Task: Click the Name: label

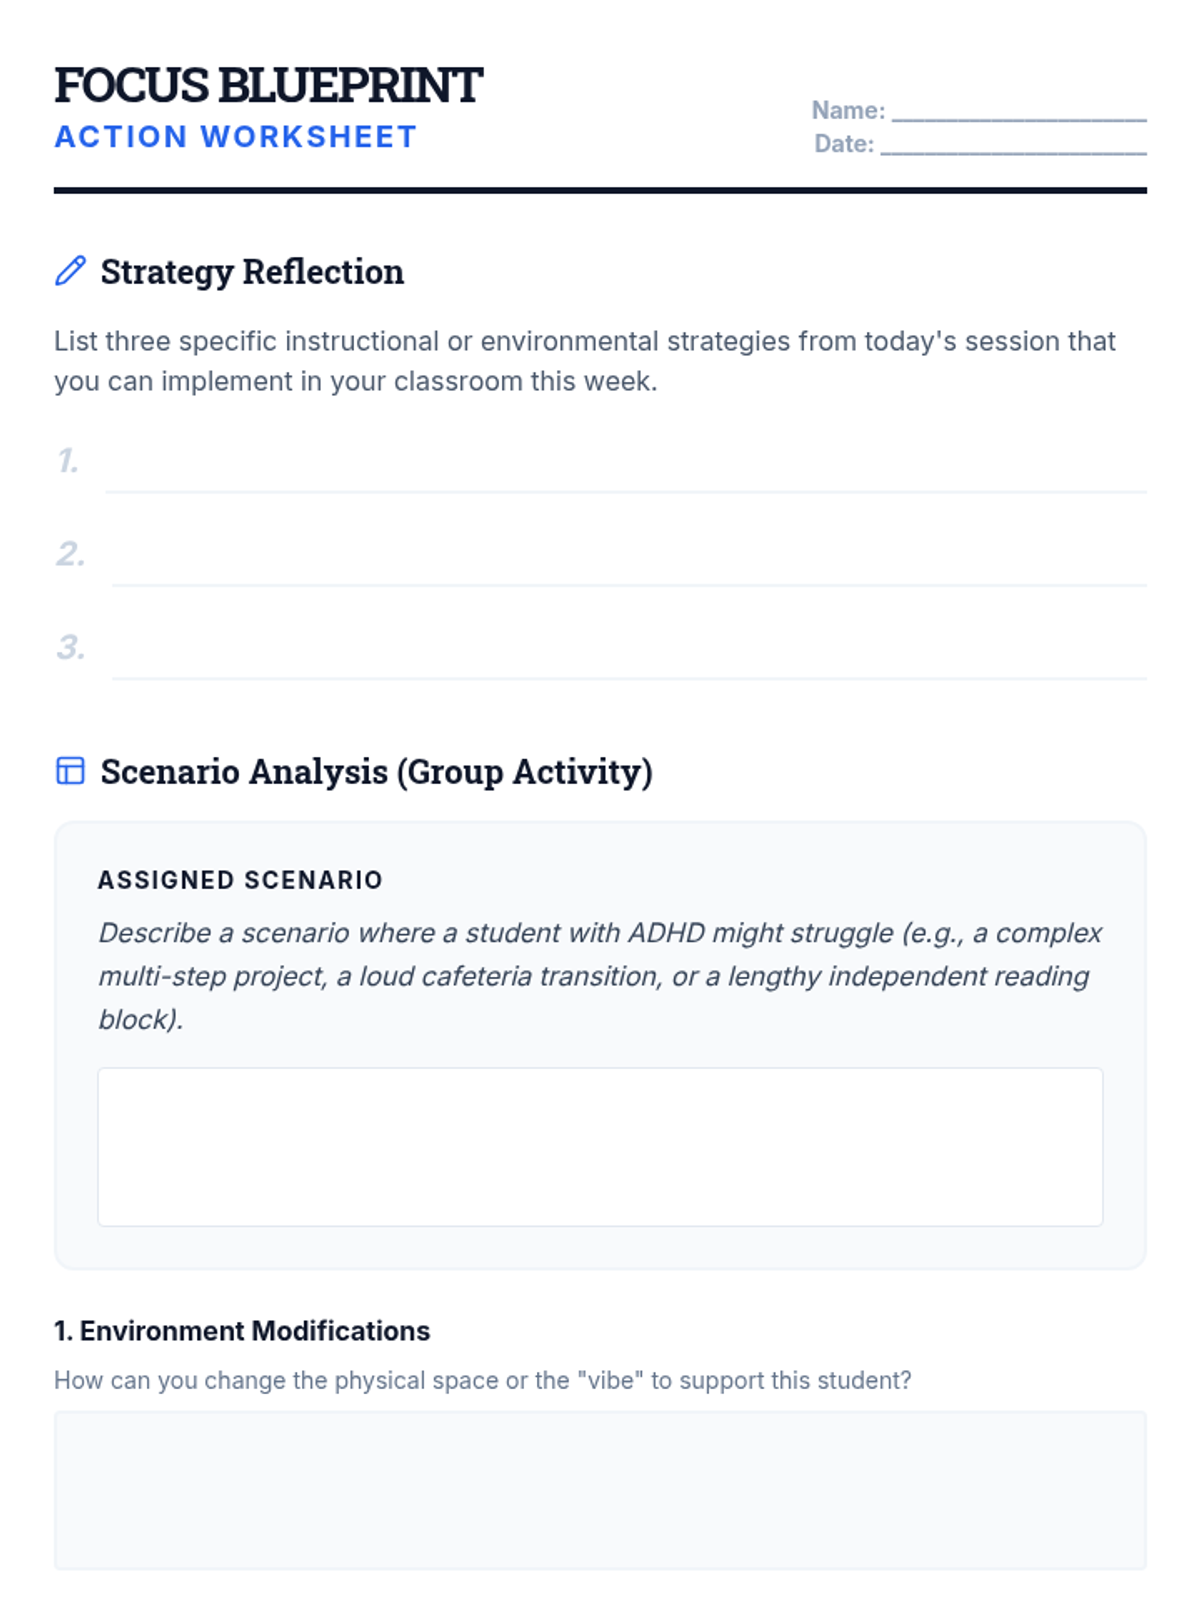Action: tap(848, 110)
